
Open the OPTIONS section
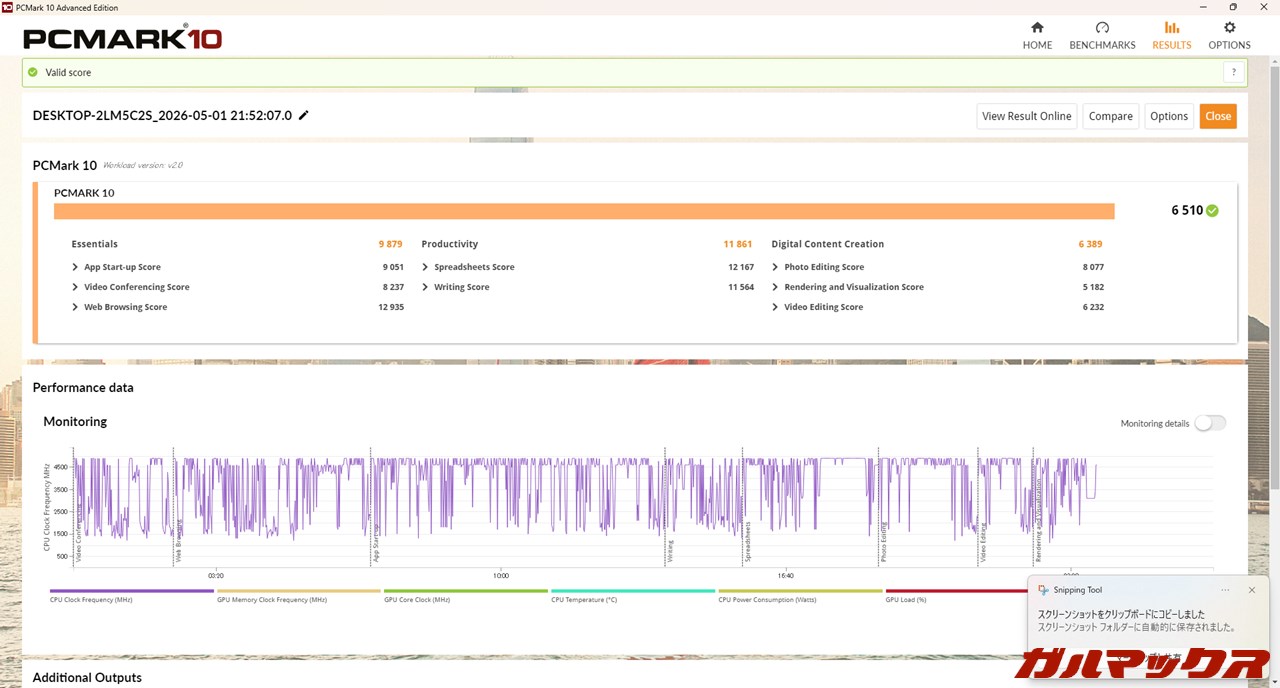[1229, 35]
